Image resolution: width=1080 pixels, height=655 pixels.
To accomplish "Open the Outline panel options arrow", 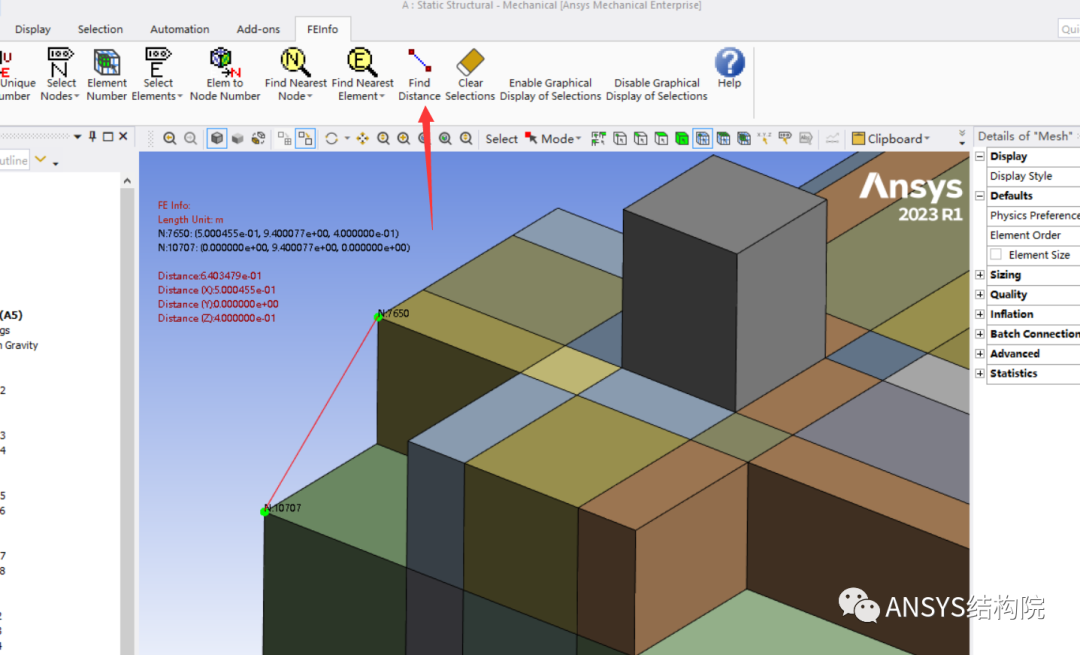I will tap(77, 136).
